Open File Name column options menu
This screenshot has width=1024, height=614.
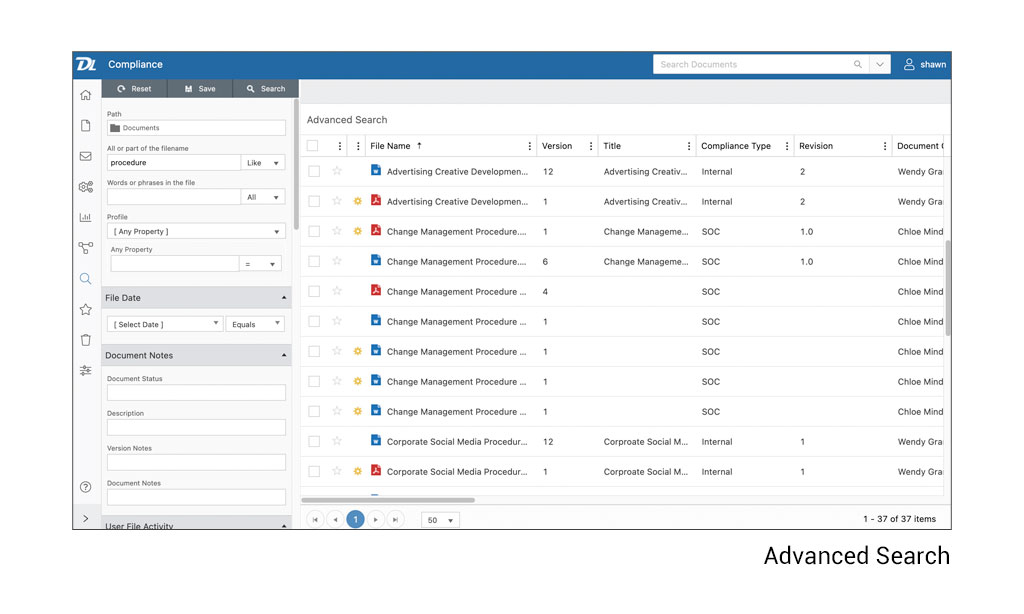click(x=530, y=146)
